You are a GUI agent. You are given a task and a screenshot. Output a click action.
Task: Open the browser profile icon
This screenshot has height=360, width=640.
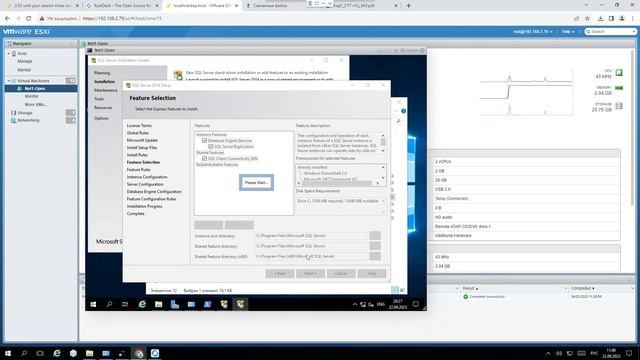622,18
